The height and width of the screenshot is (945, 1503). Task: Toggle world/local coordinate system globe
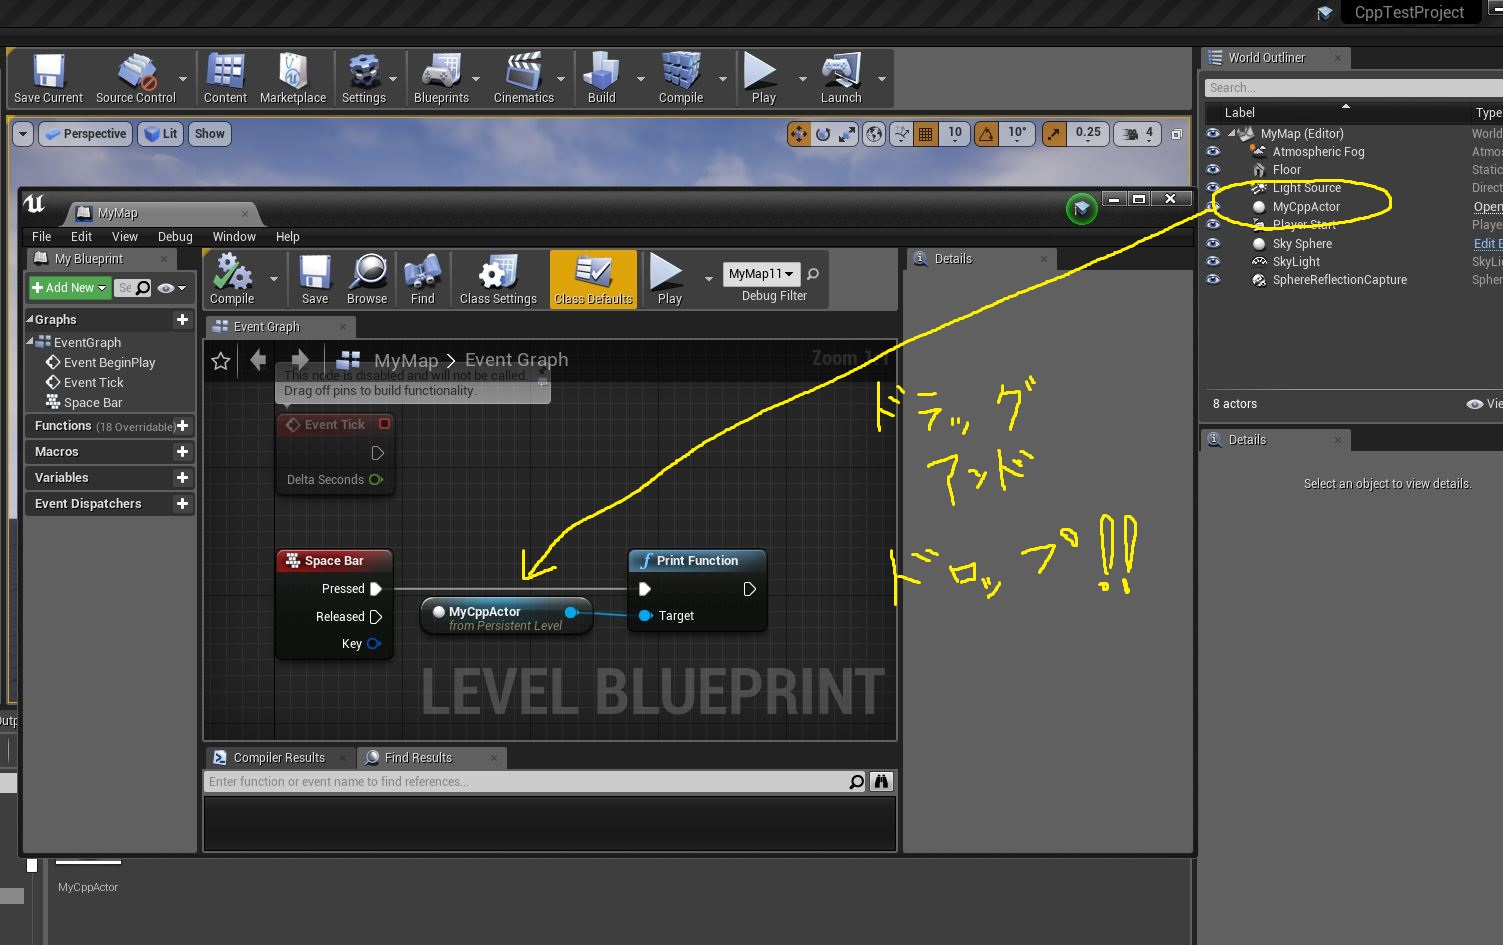click(x=874, y=134)
